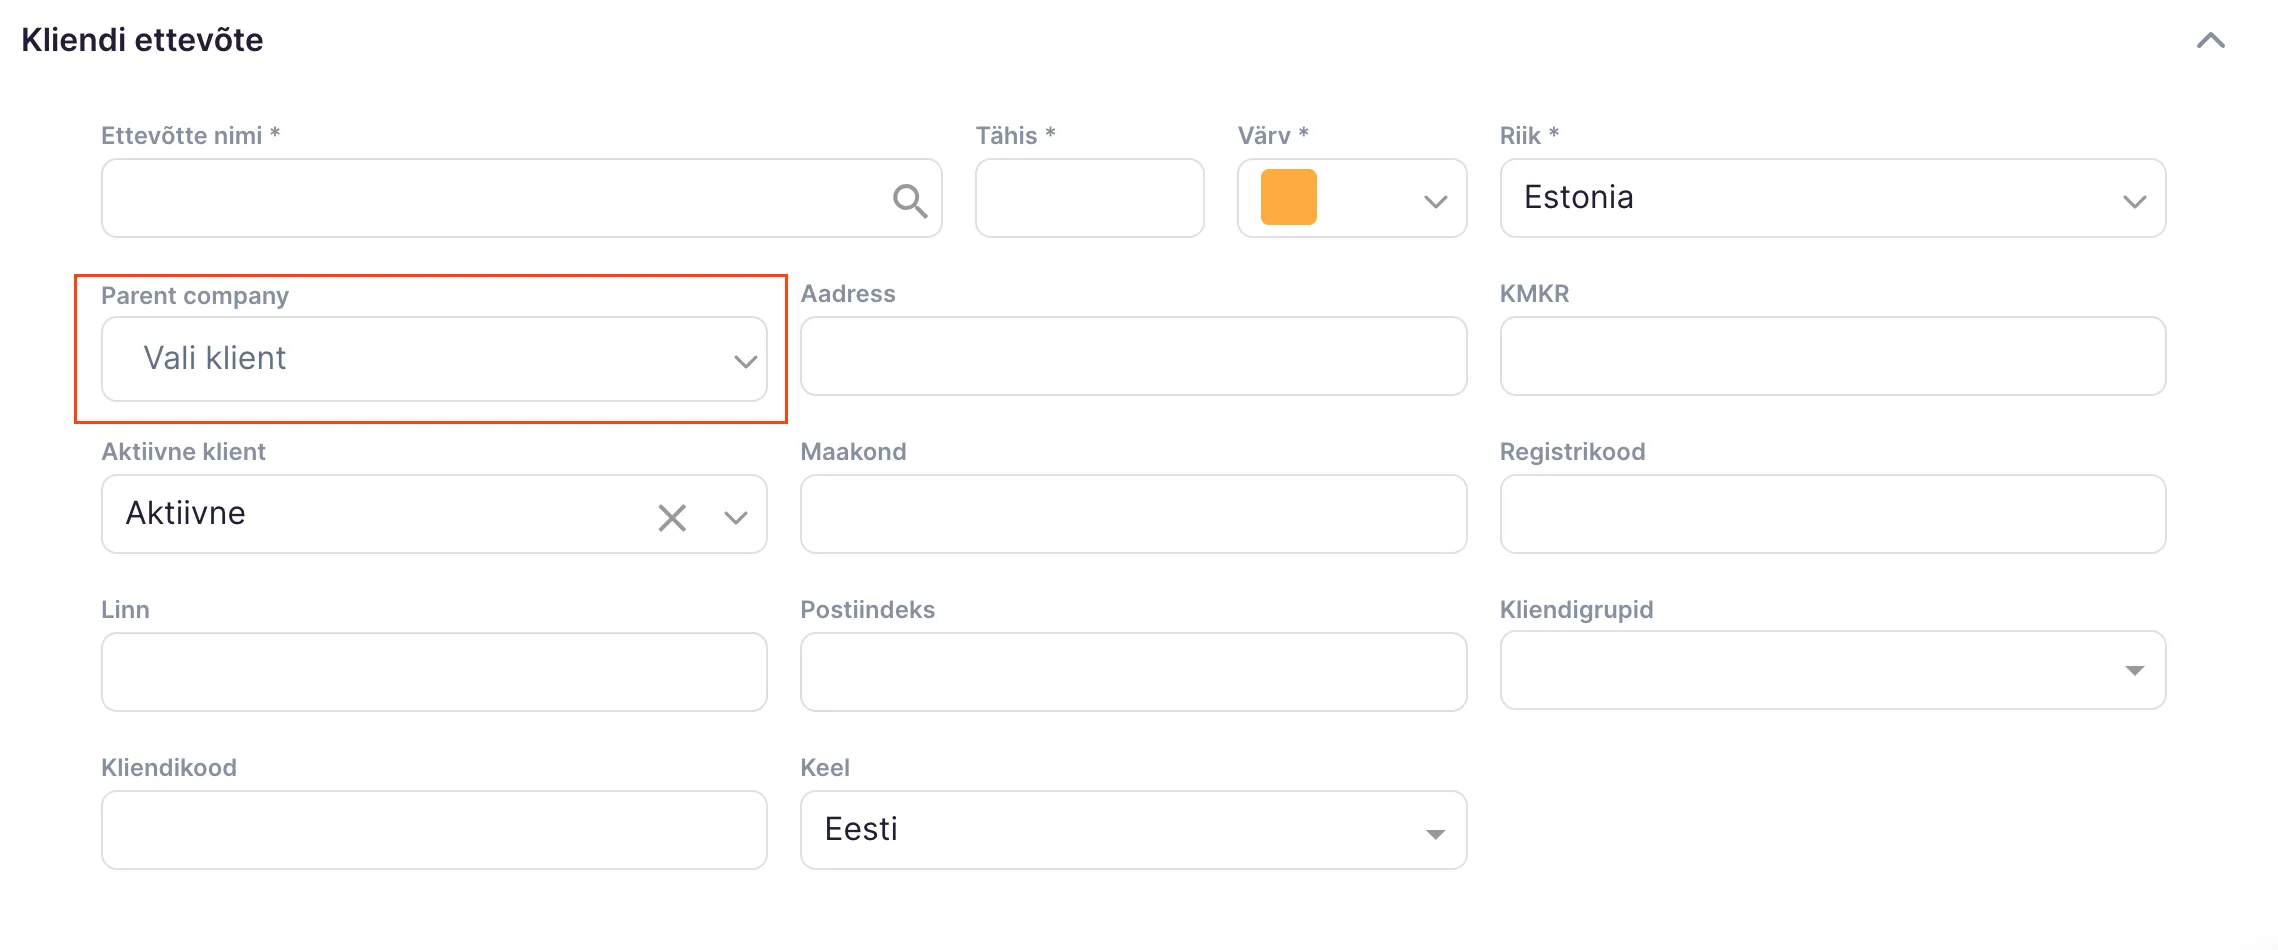
Task: Clear the Aktiivne klient selection with X
Action: point(672,517)
